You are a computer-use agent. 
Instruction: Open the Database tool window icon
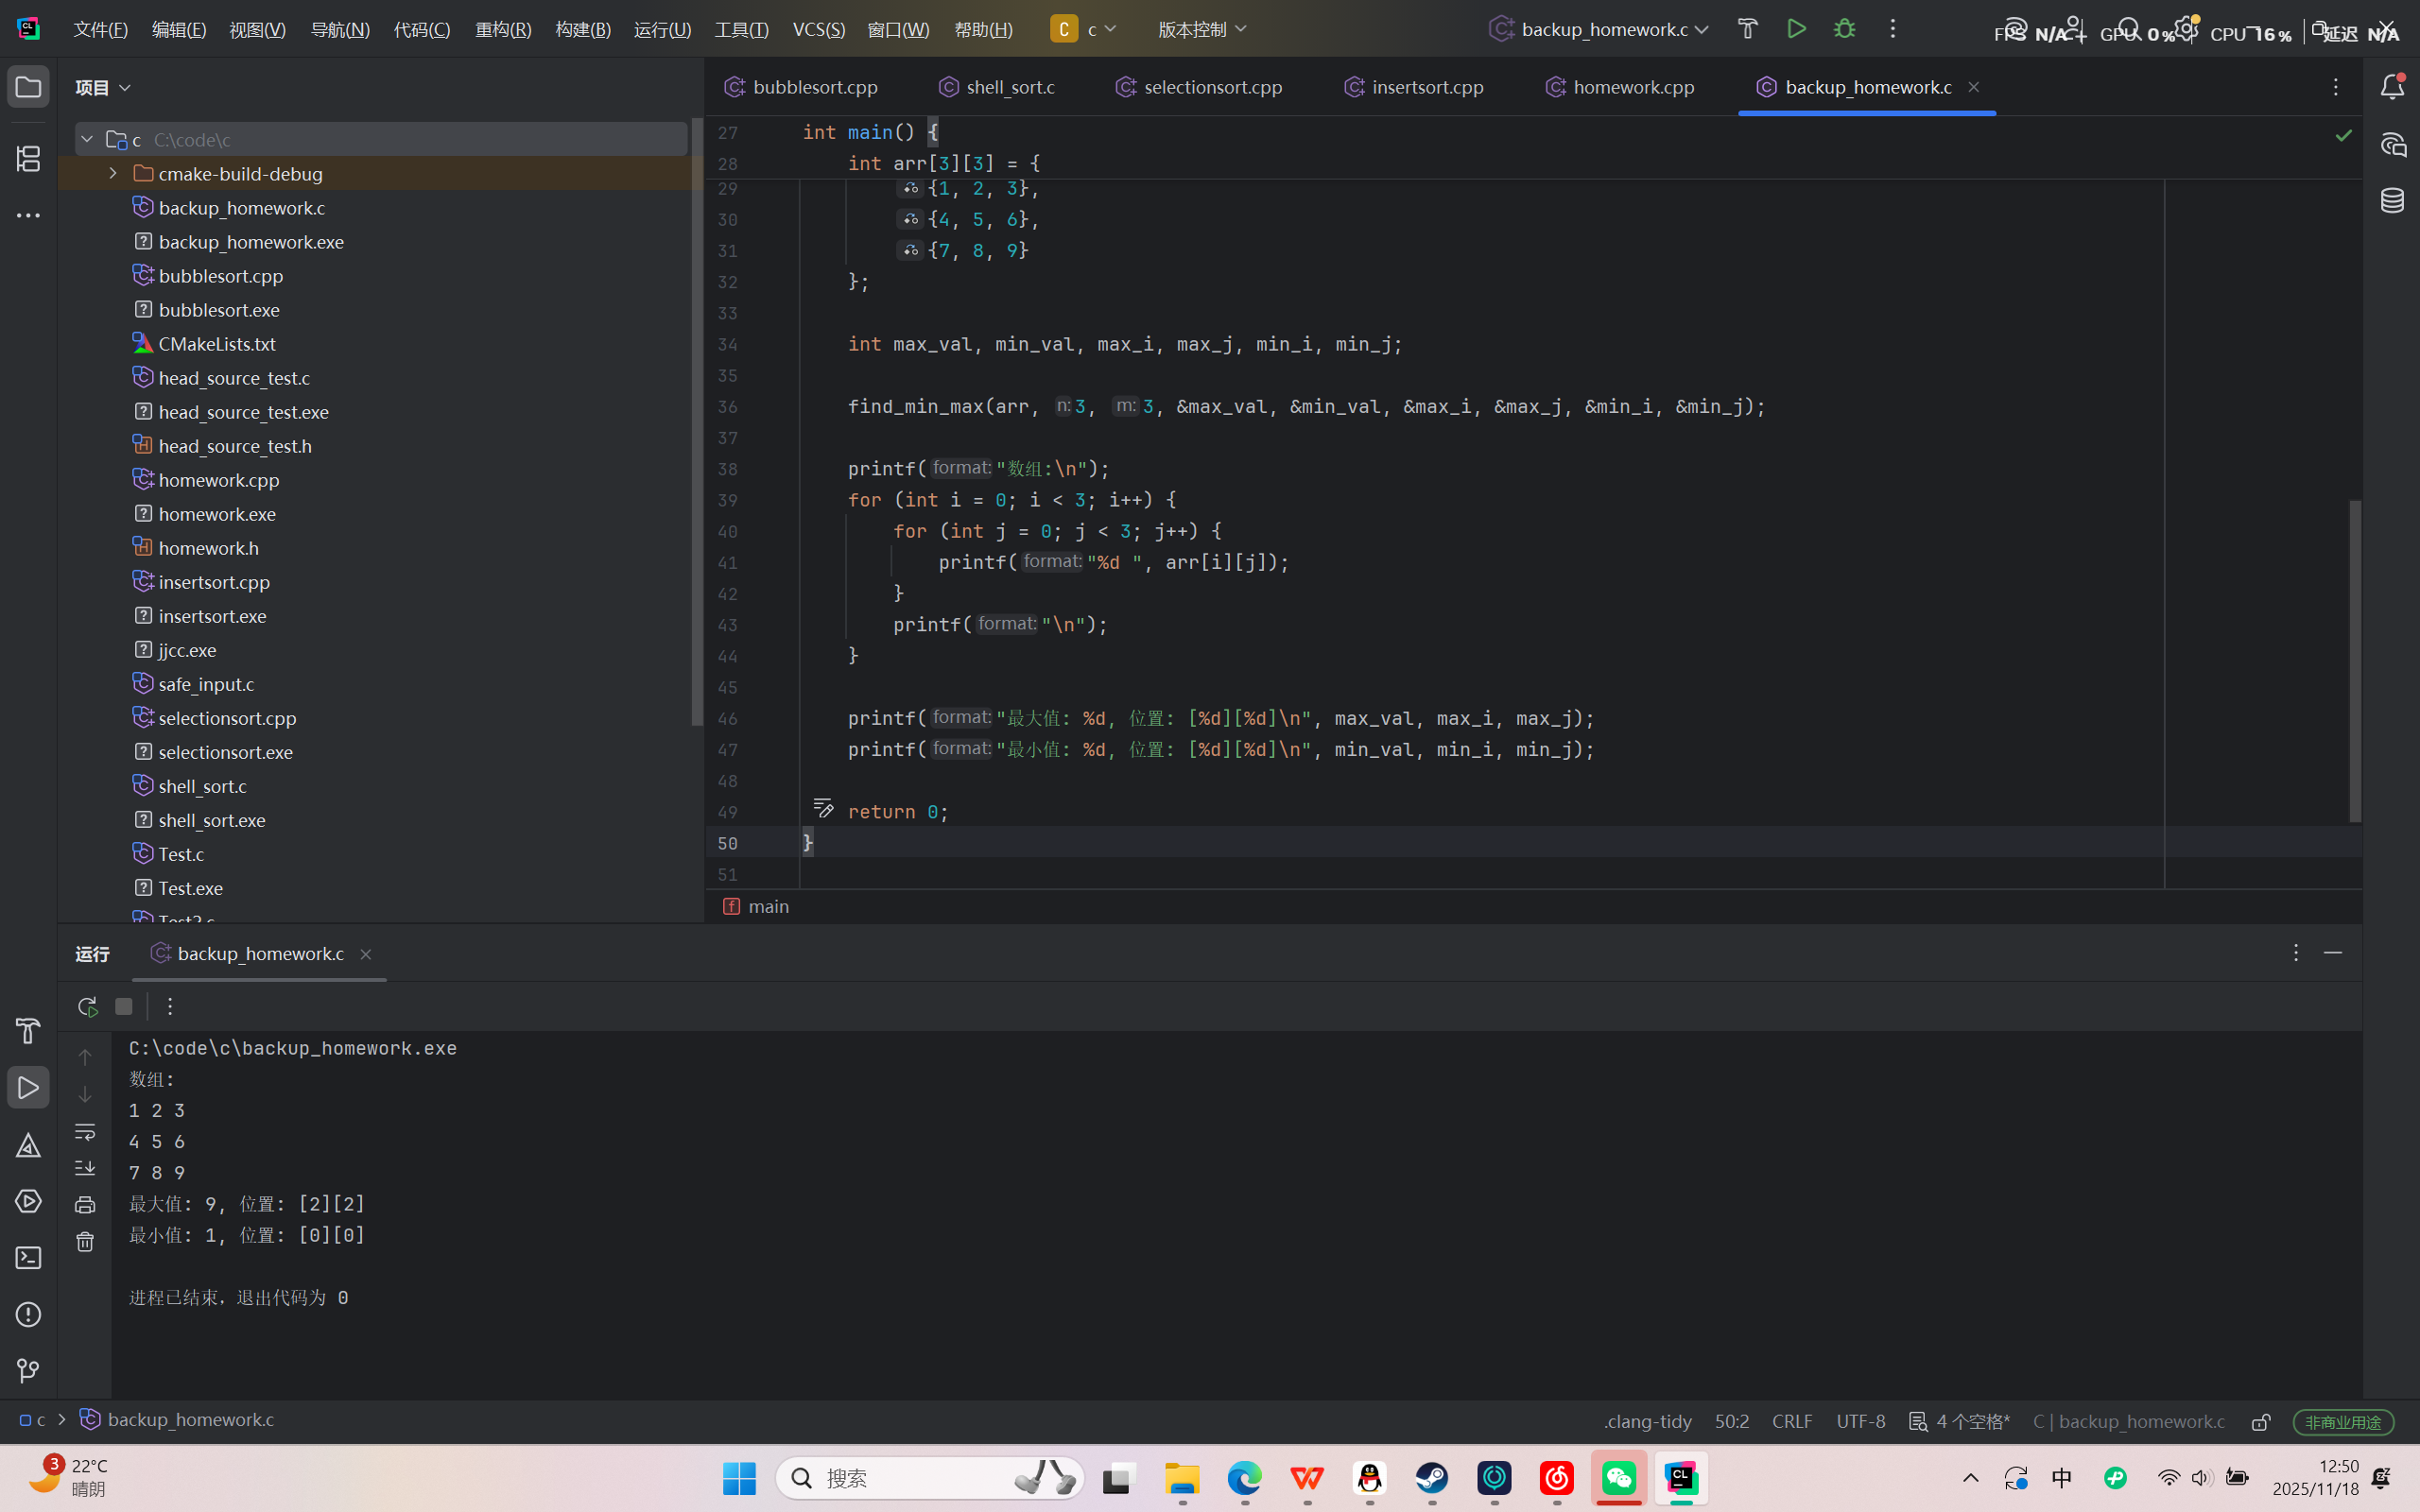pos(2392,200)
